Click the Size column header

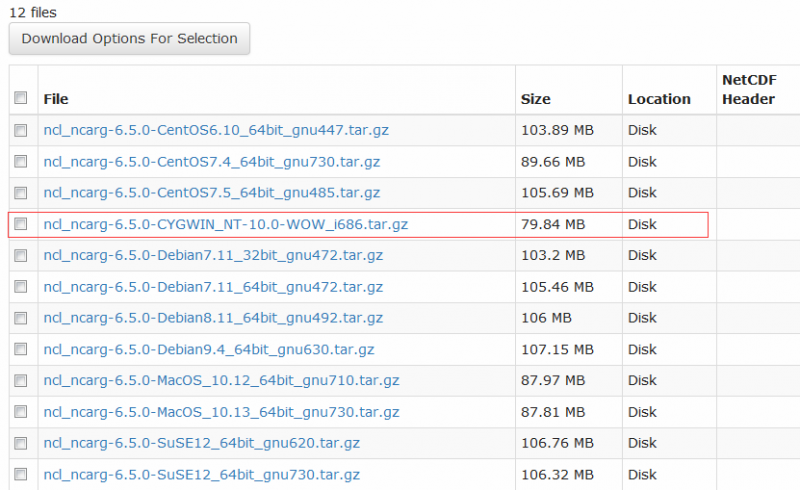pyautogui.click(x=536, y=99)
